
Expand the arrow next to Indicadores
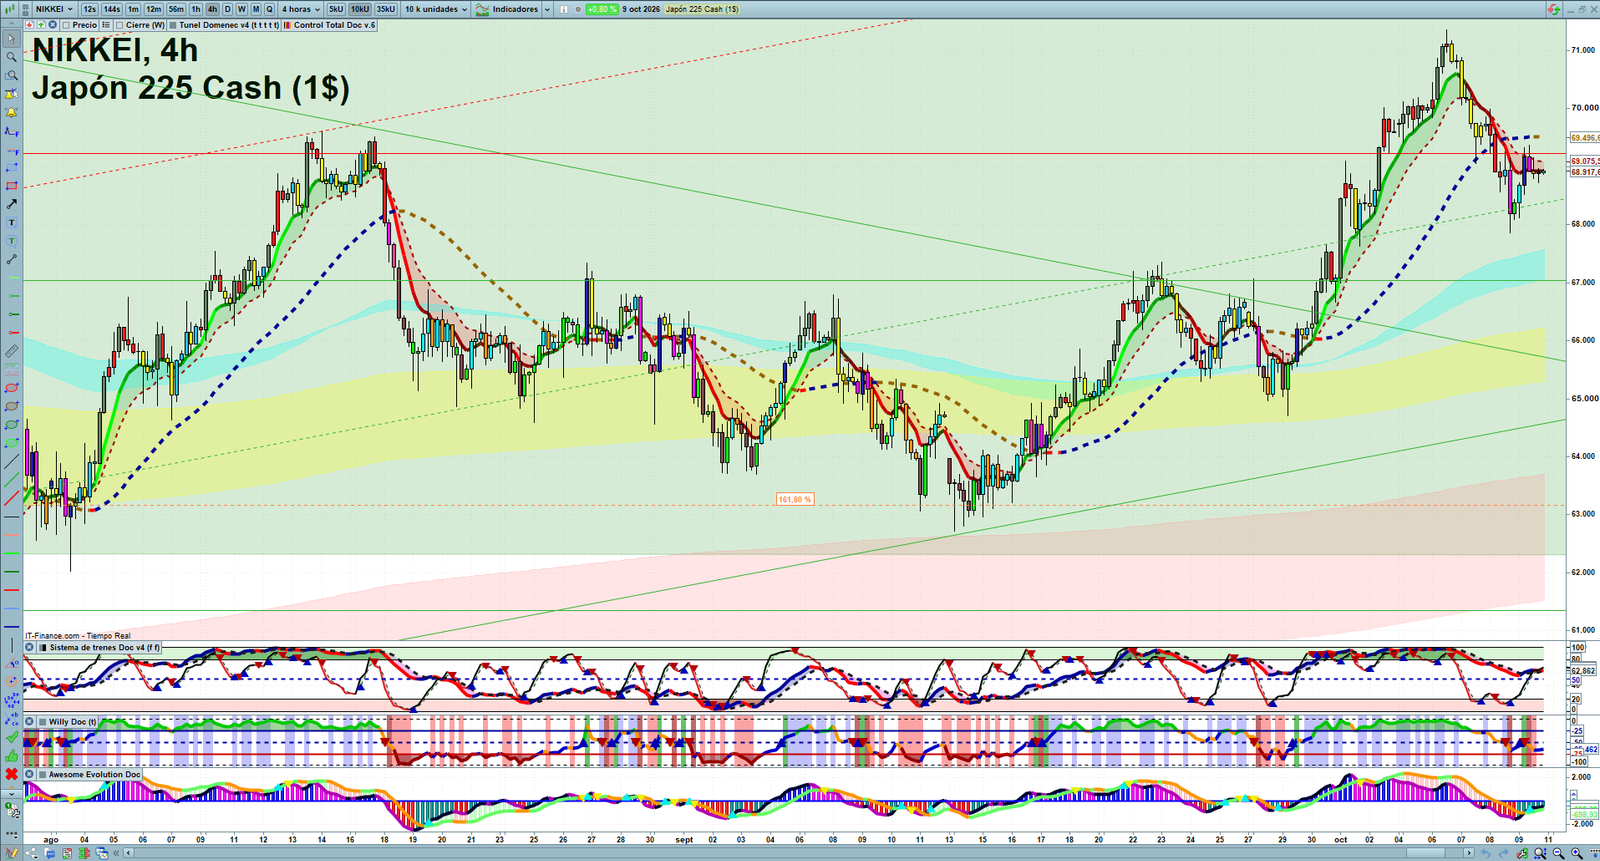click(547, 9)
